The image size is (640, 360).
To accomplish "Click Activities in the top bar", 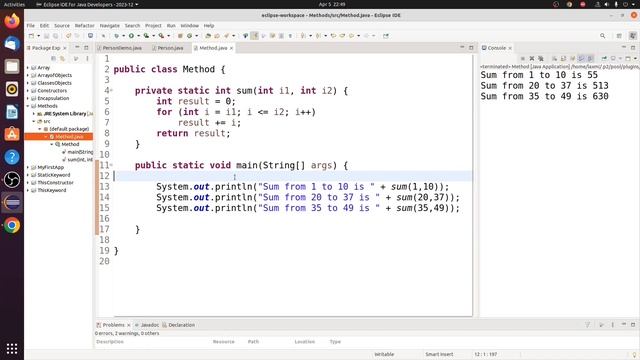I will [x=14, y=4].
